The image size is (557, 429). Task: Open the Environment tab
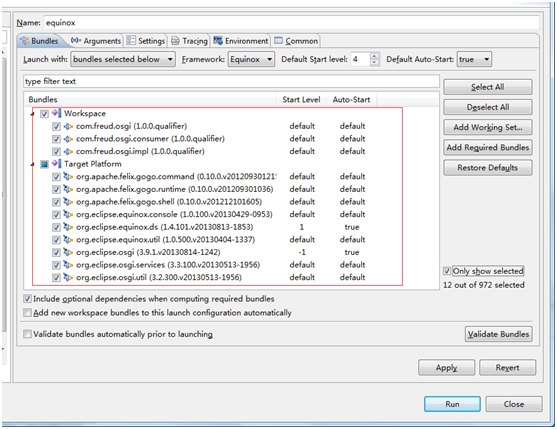pyautogui.click(x=240, y=41)
